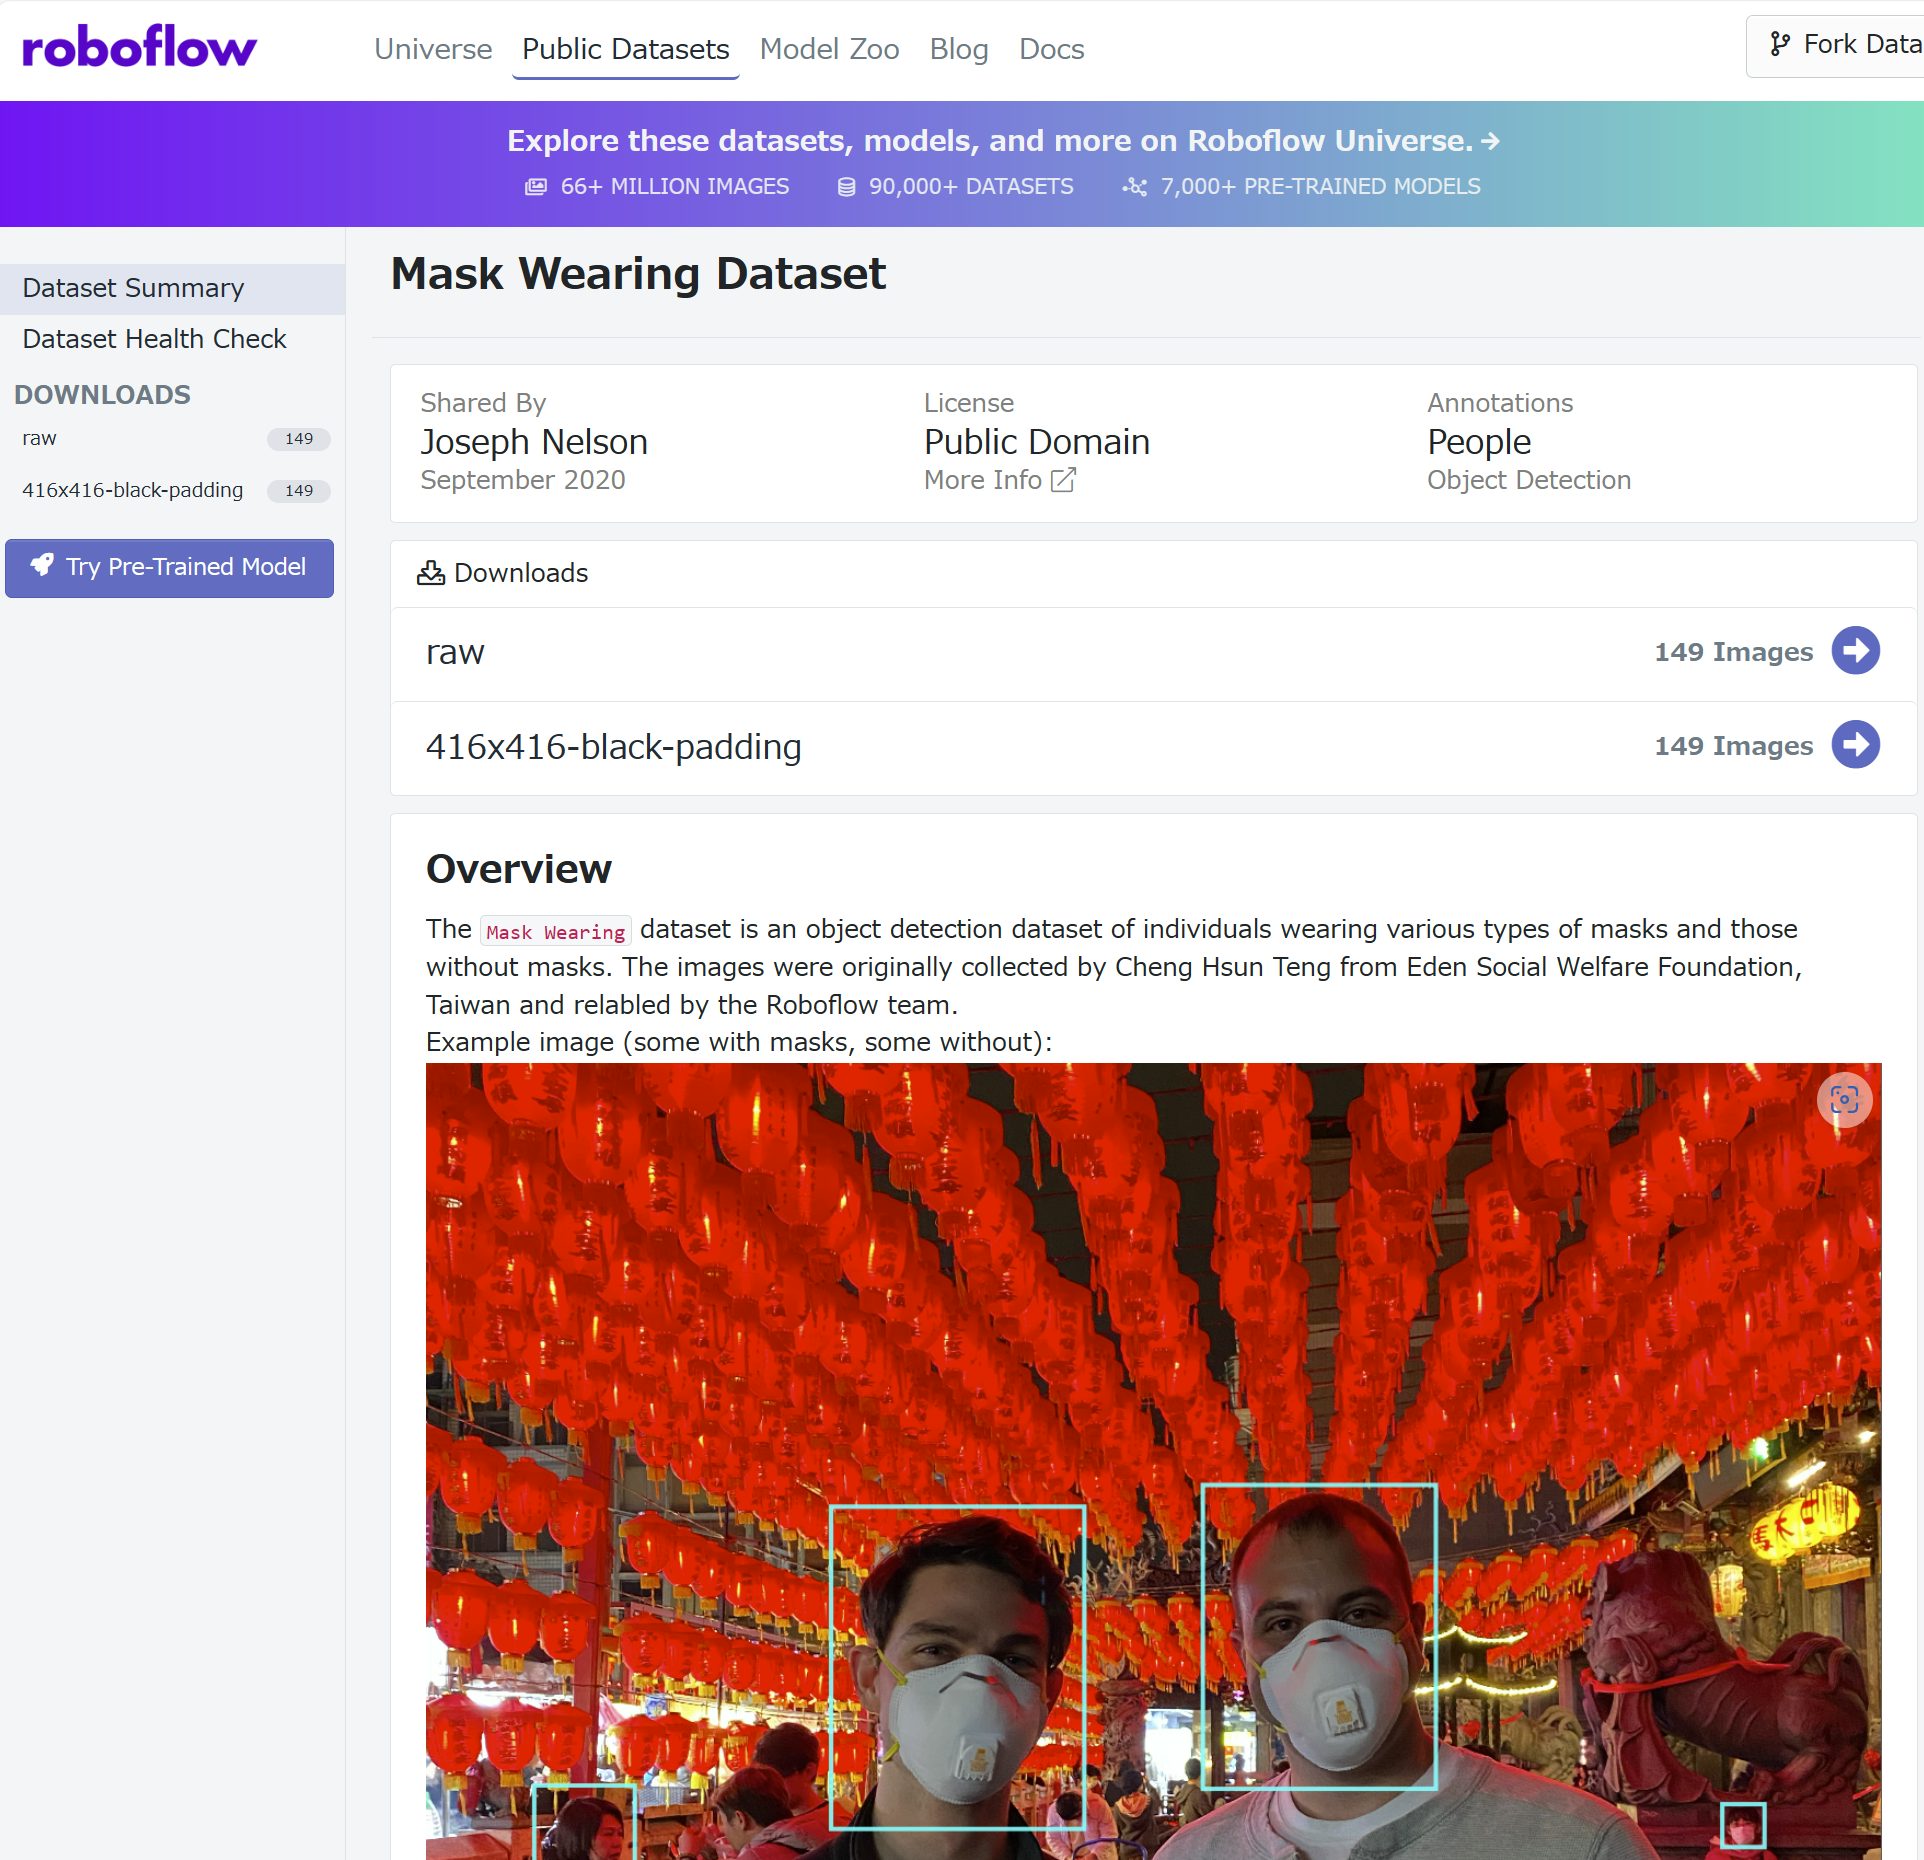Viewport: 1924px width, 1860px height.
Task: Click the datasets icon in the purple banner
Action: tap(845, 186)
